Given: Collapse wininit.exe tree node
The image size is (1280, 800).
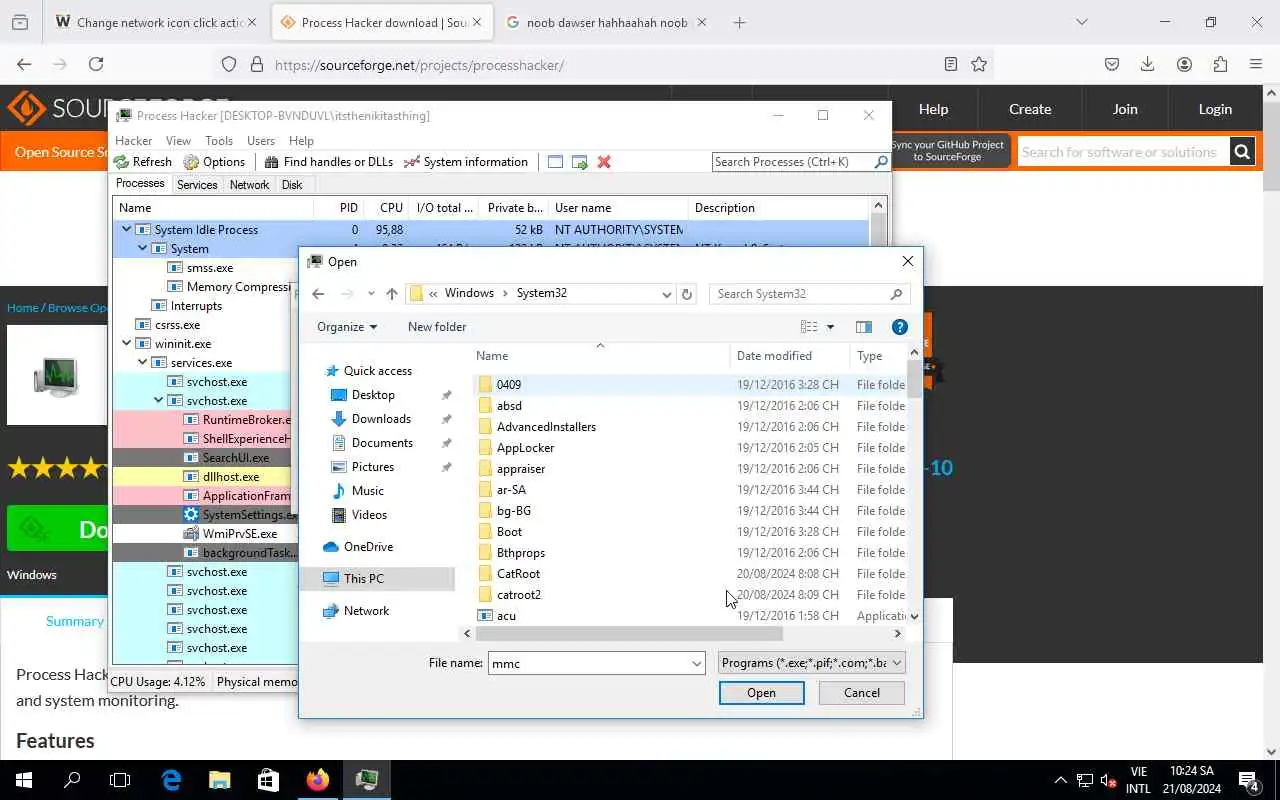Looking at the screenshot, I should [127, 344].
